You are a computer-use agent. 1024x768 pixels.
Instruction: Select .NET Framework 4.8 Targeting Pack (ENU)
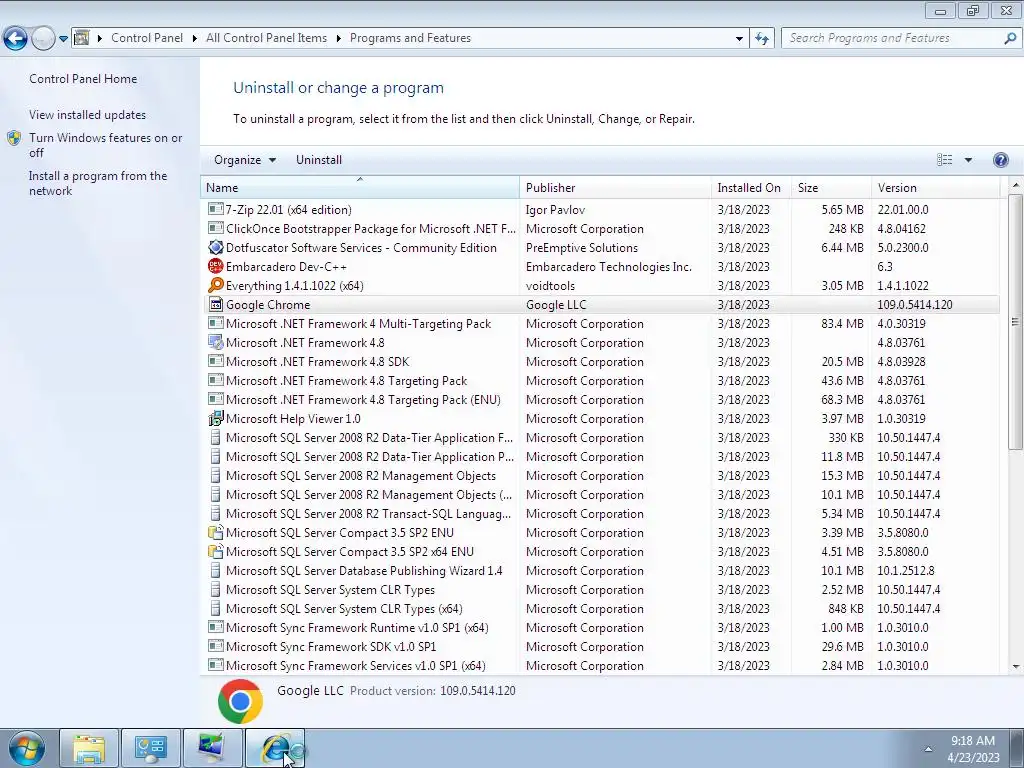pyautogui.click(x=600, y=400)
